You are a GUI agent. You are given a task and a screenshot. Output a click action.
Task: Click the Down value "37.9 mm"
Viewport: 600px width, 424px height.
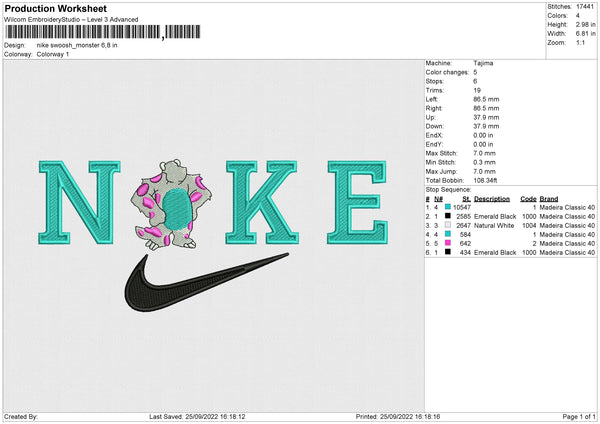pyautogui.click(x=486, y=126)
